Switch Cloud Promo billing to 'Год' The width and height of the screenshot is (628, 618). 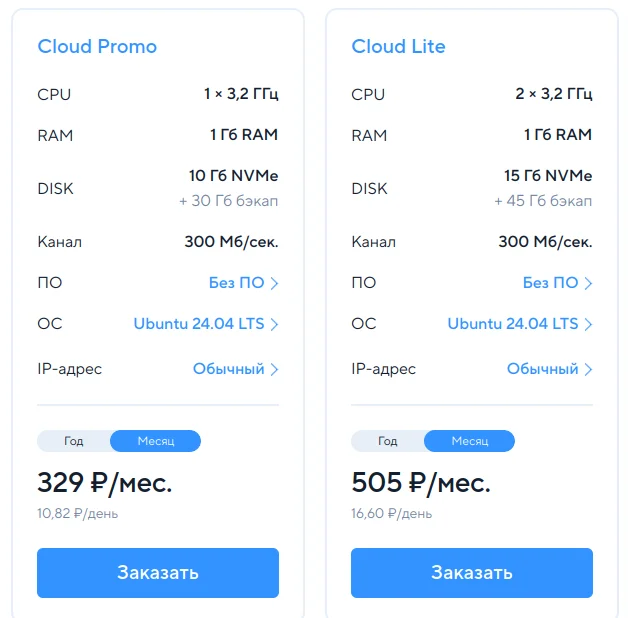tap(74, 441)
